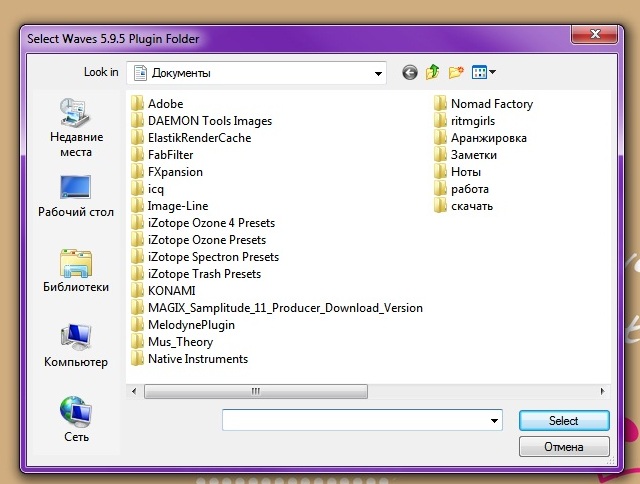Select the Nomad Factory folder

(x=491, y=104)
